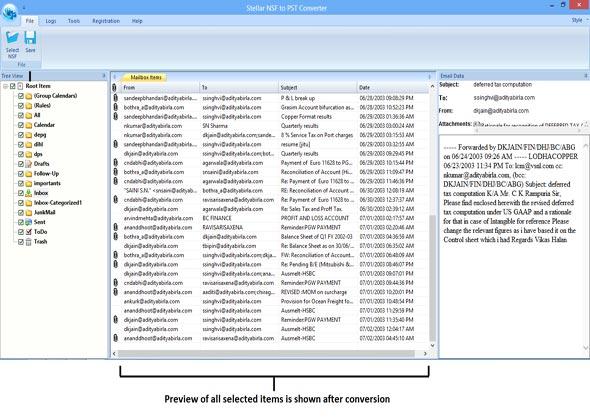This screenshot has width=590, height=420.
Task: Click the All folder icon
Action: pos(29,115)
